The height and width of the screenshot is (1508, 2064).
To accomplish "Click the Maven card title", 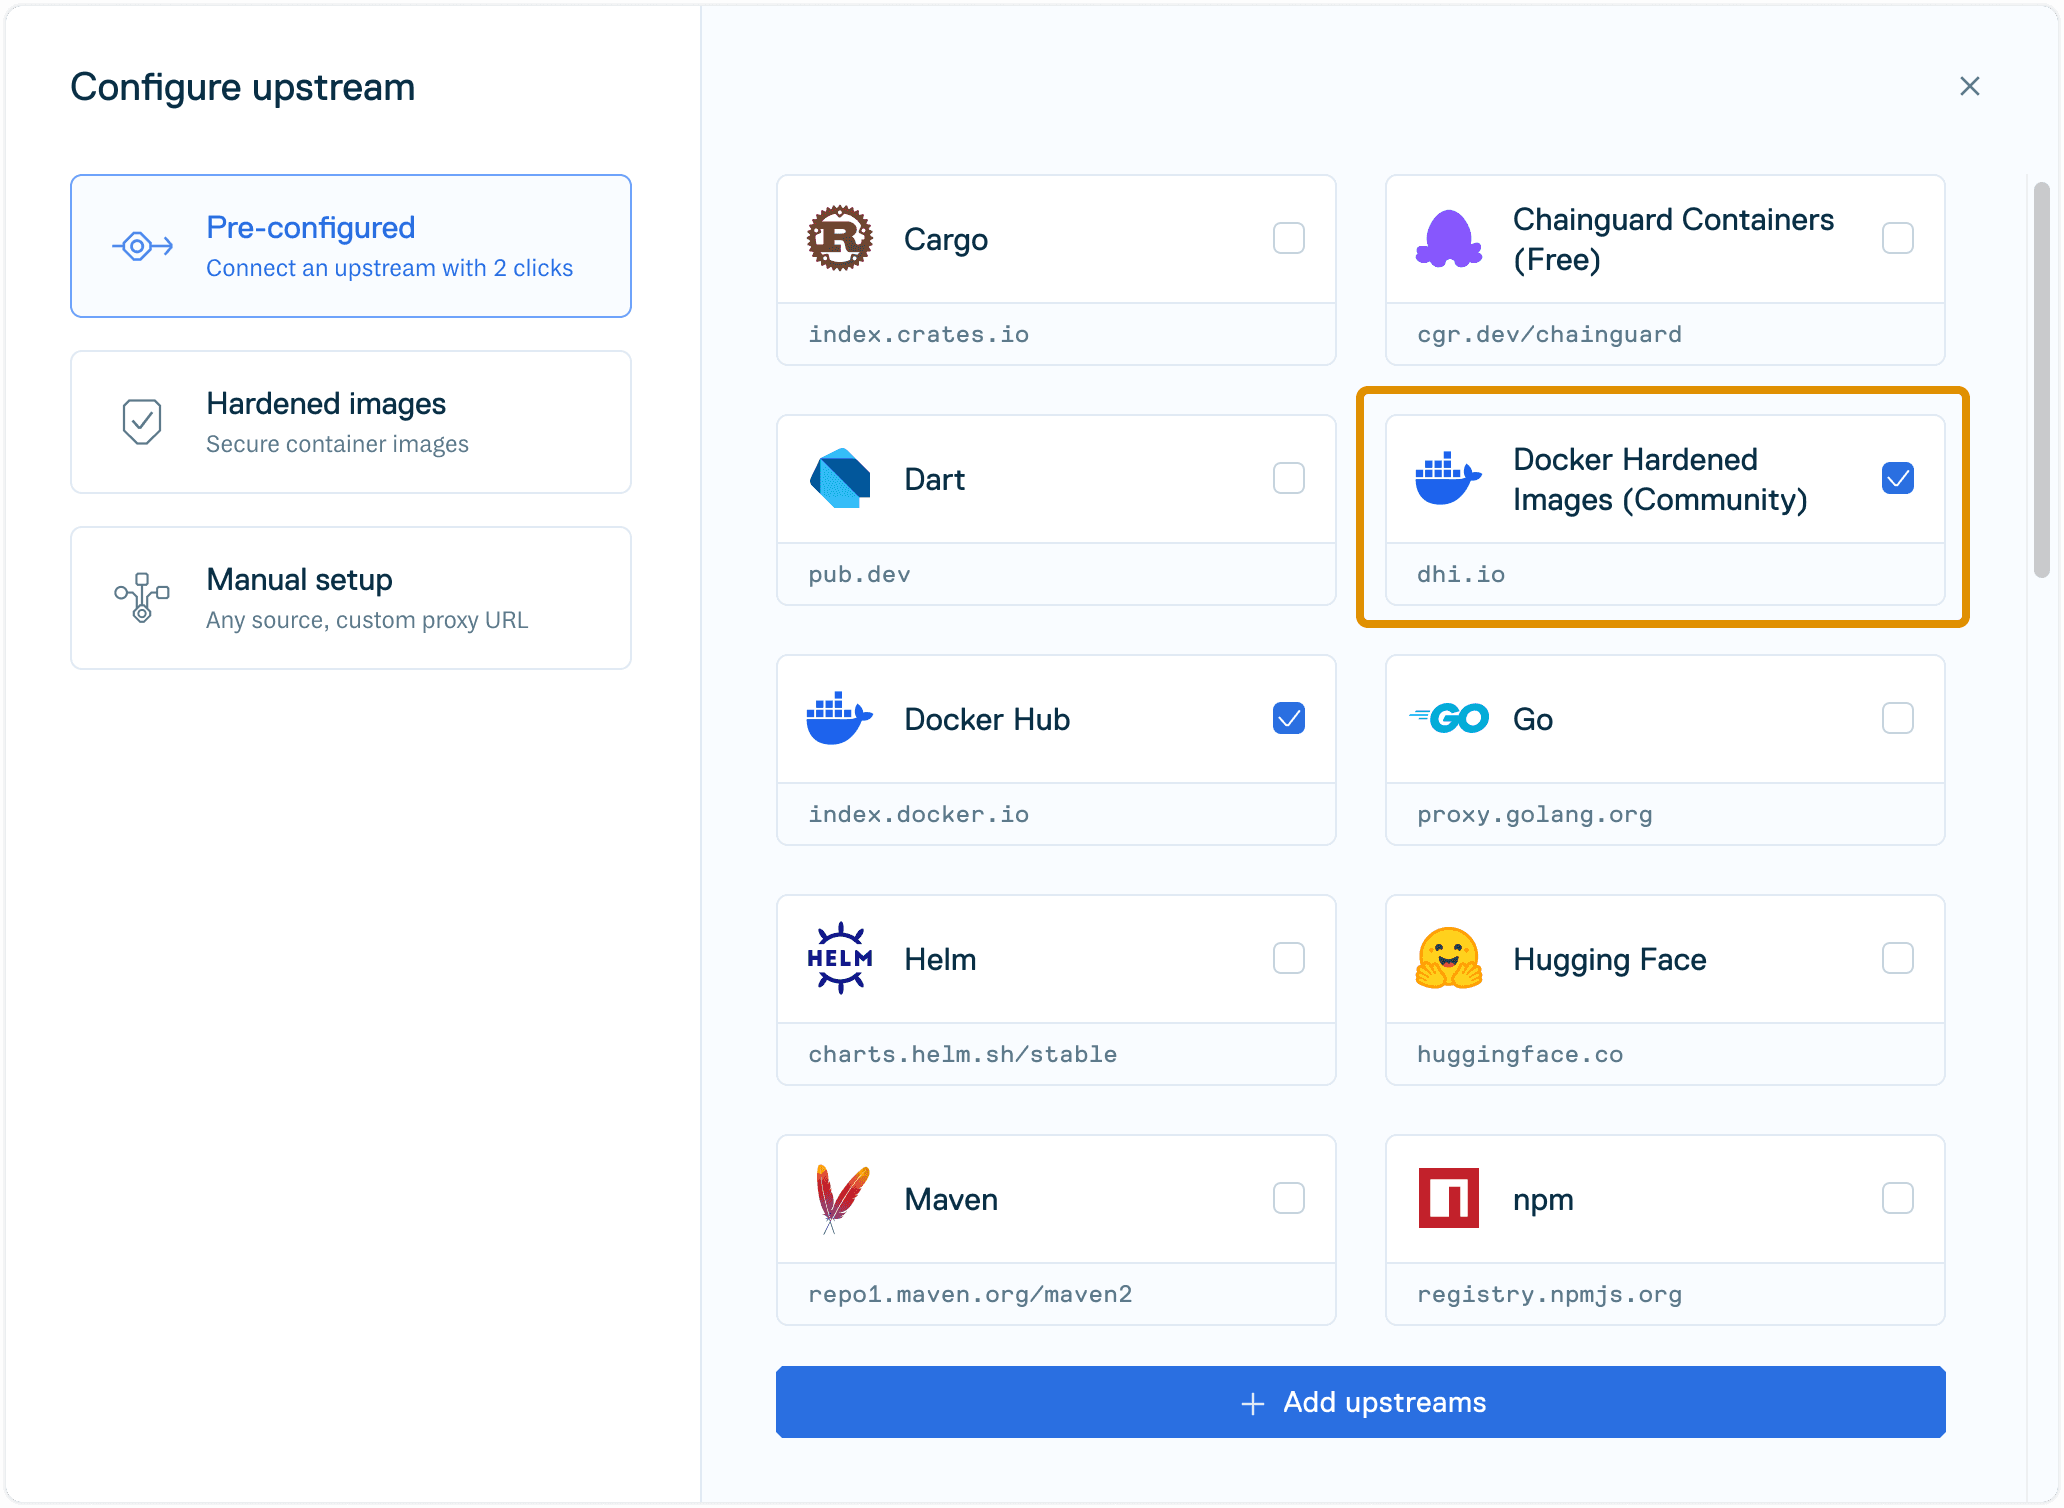I will 950,1199.
